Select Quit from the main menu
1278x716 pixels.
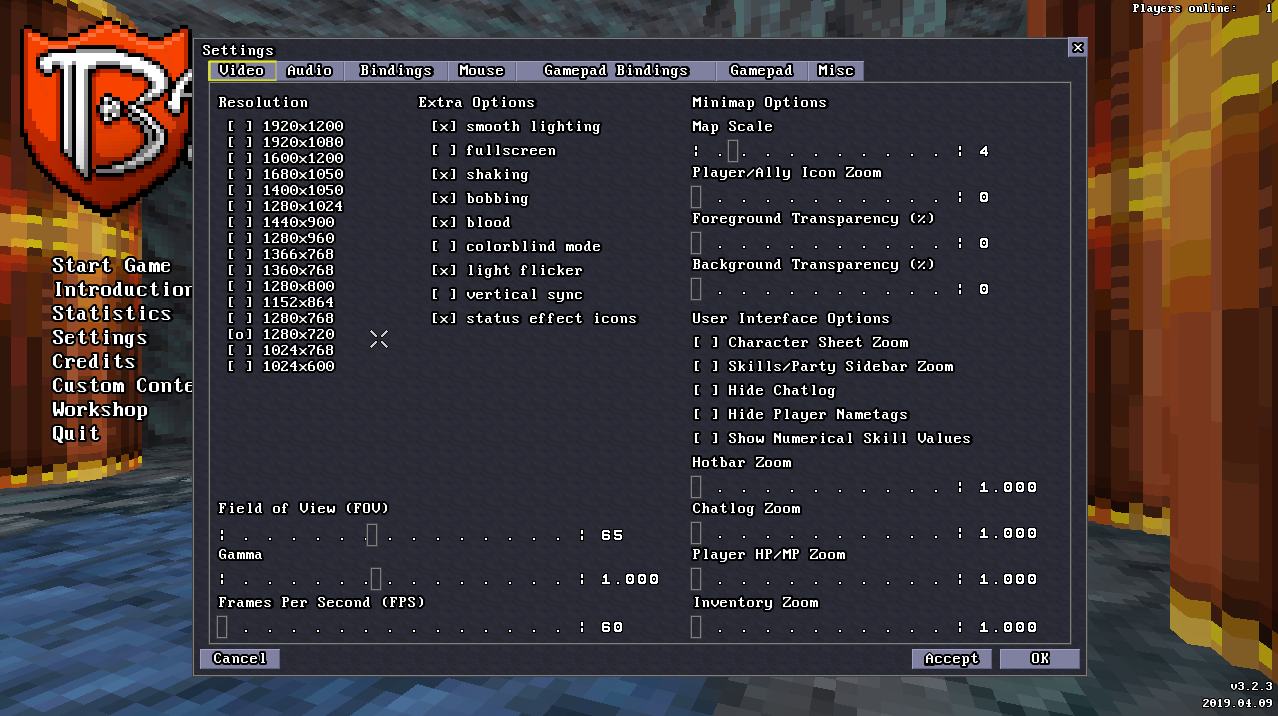pos(76,434)
